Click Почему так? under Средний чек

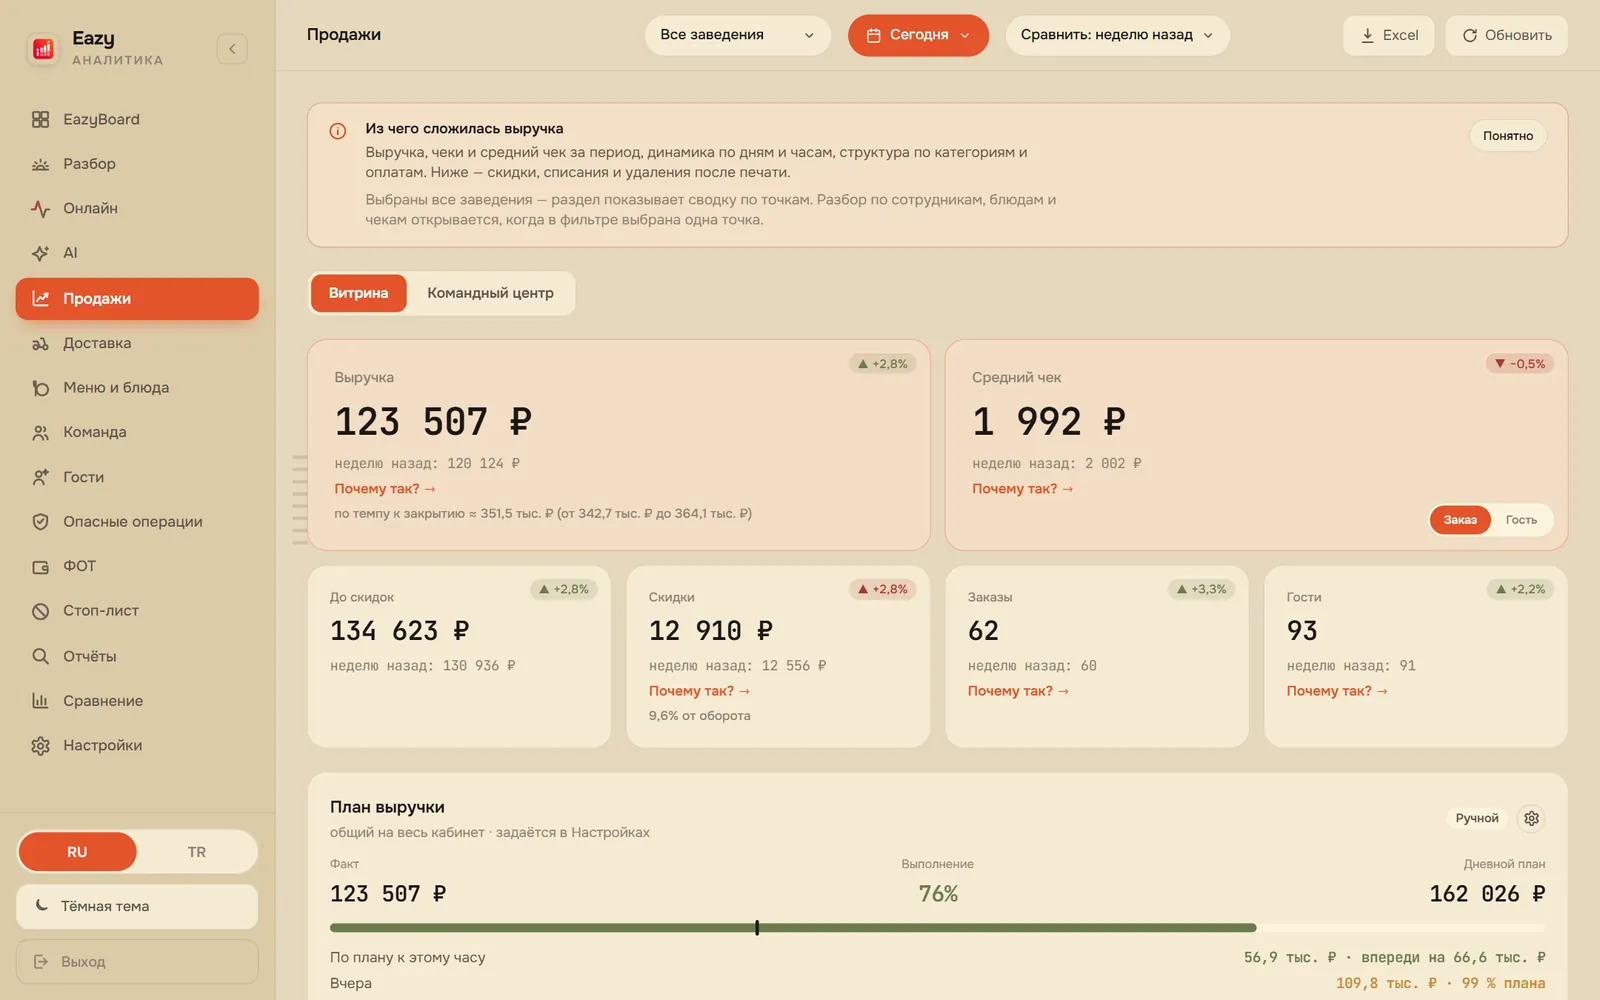click(1023, 489)
